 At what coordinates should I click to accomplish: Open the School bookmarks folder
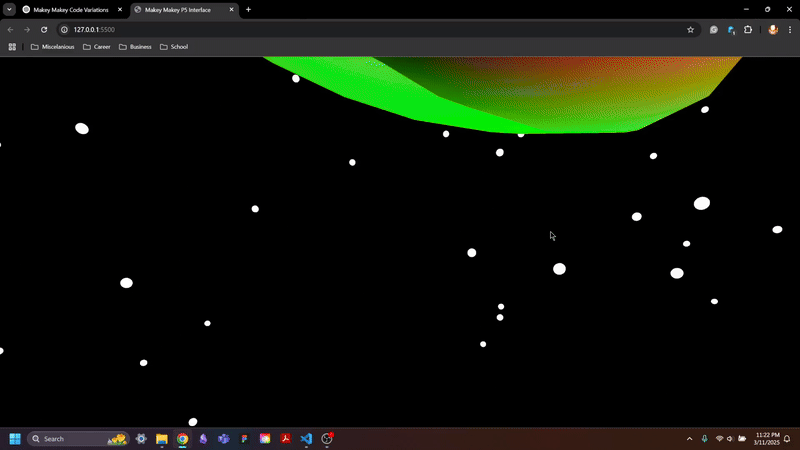(174, 47)
